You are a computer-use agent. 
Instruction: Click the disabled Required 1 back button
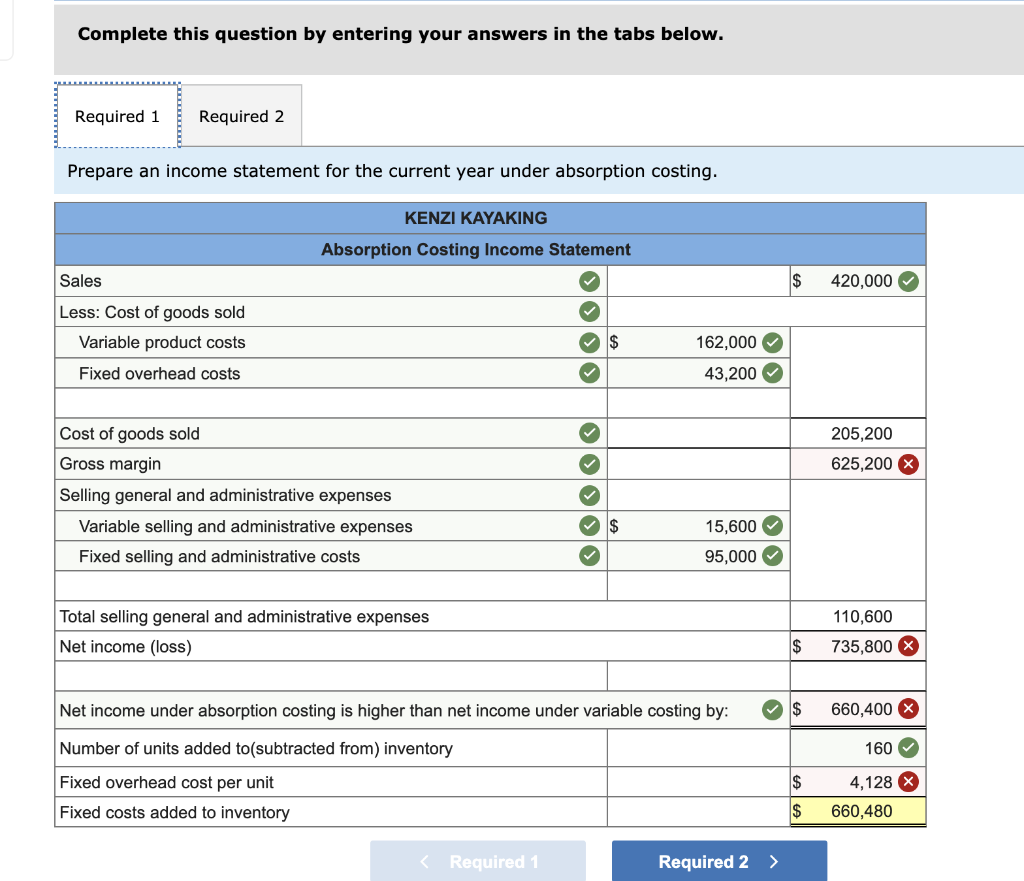(x=478, y=861)
